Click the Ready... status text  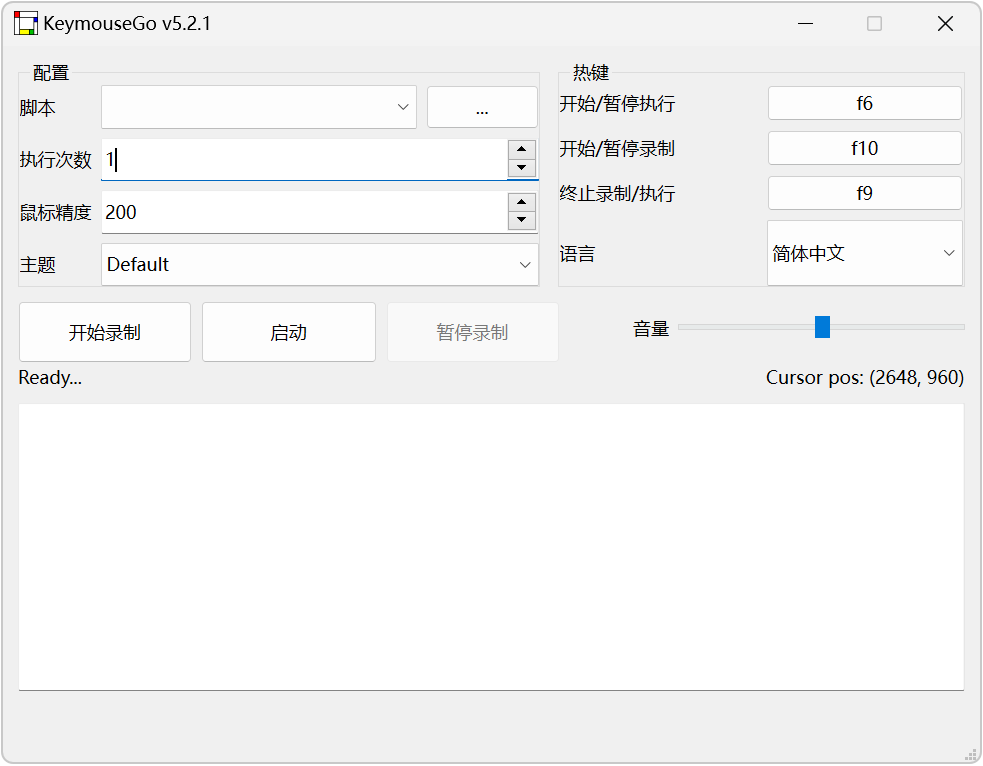(x=50, y=377)
